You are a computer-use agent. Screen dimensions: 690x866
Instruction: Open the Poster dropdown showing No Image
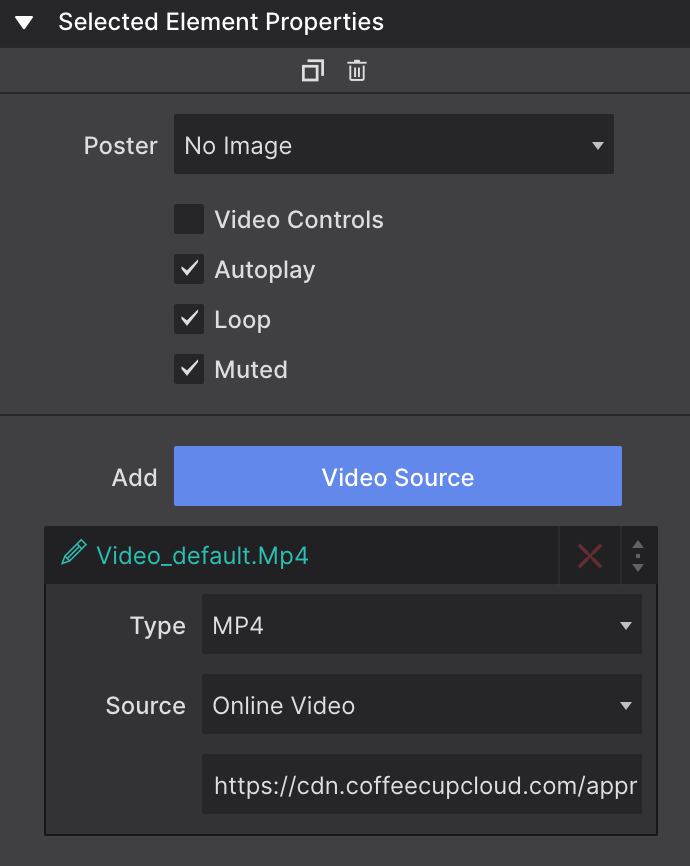click(x=394, y=144)
